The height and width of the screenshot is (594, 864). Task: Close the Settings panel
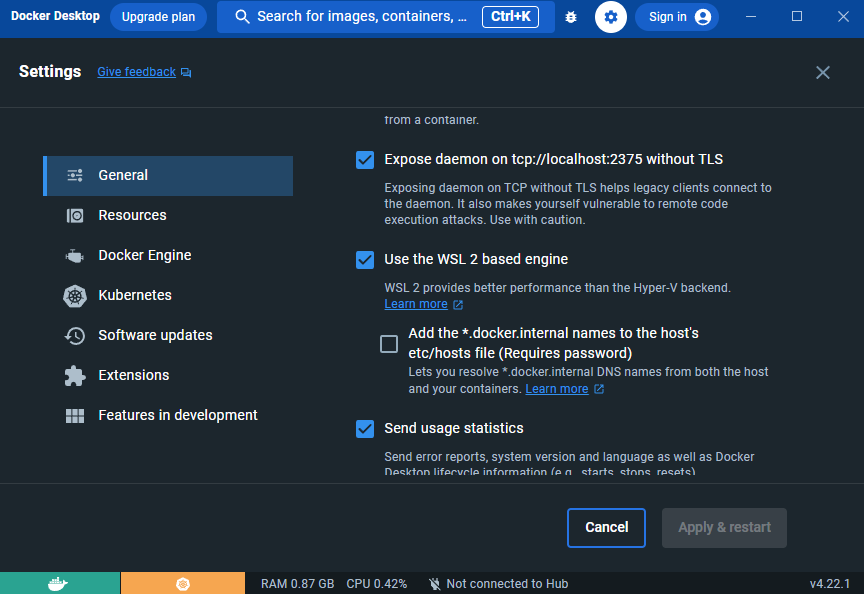coord(823,72)
